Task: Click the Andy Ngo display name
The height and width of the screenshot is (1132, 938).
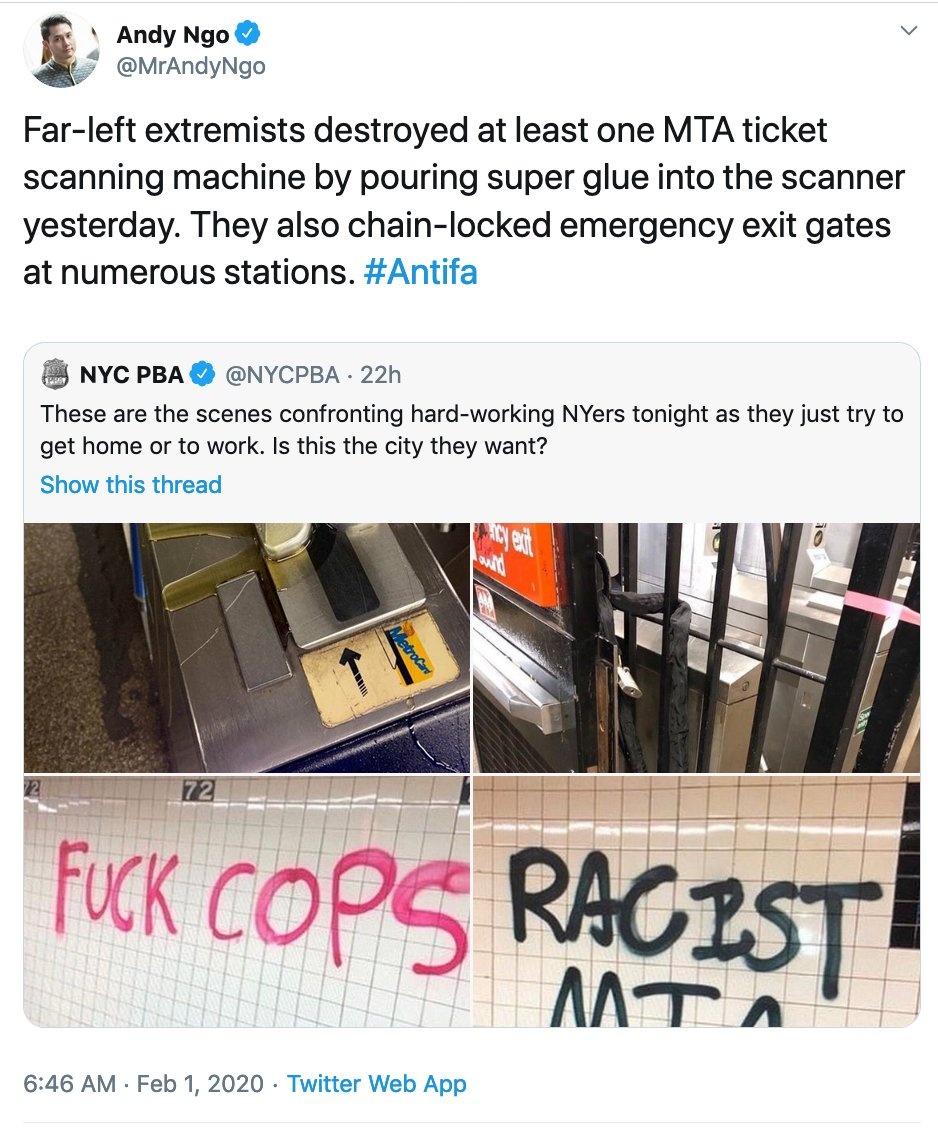Action: 173,34
